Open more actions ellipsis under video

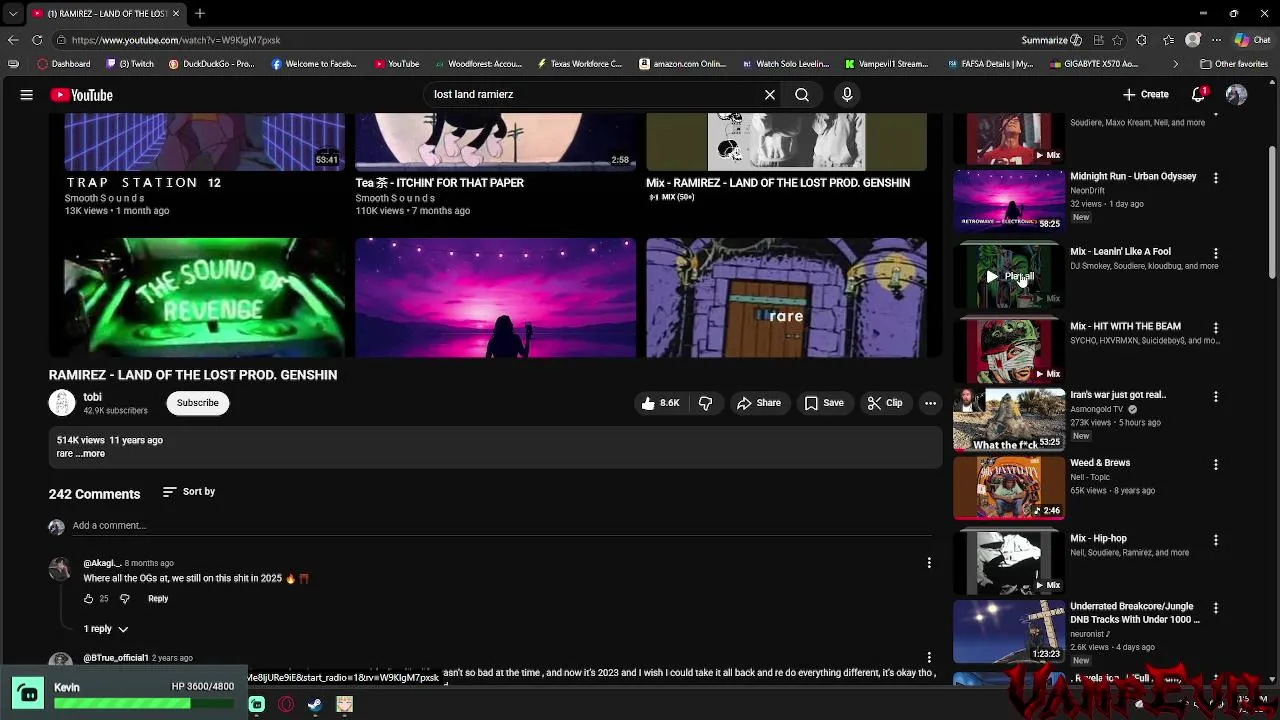[x=930, y=403]
